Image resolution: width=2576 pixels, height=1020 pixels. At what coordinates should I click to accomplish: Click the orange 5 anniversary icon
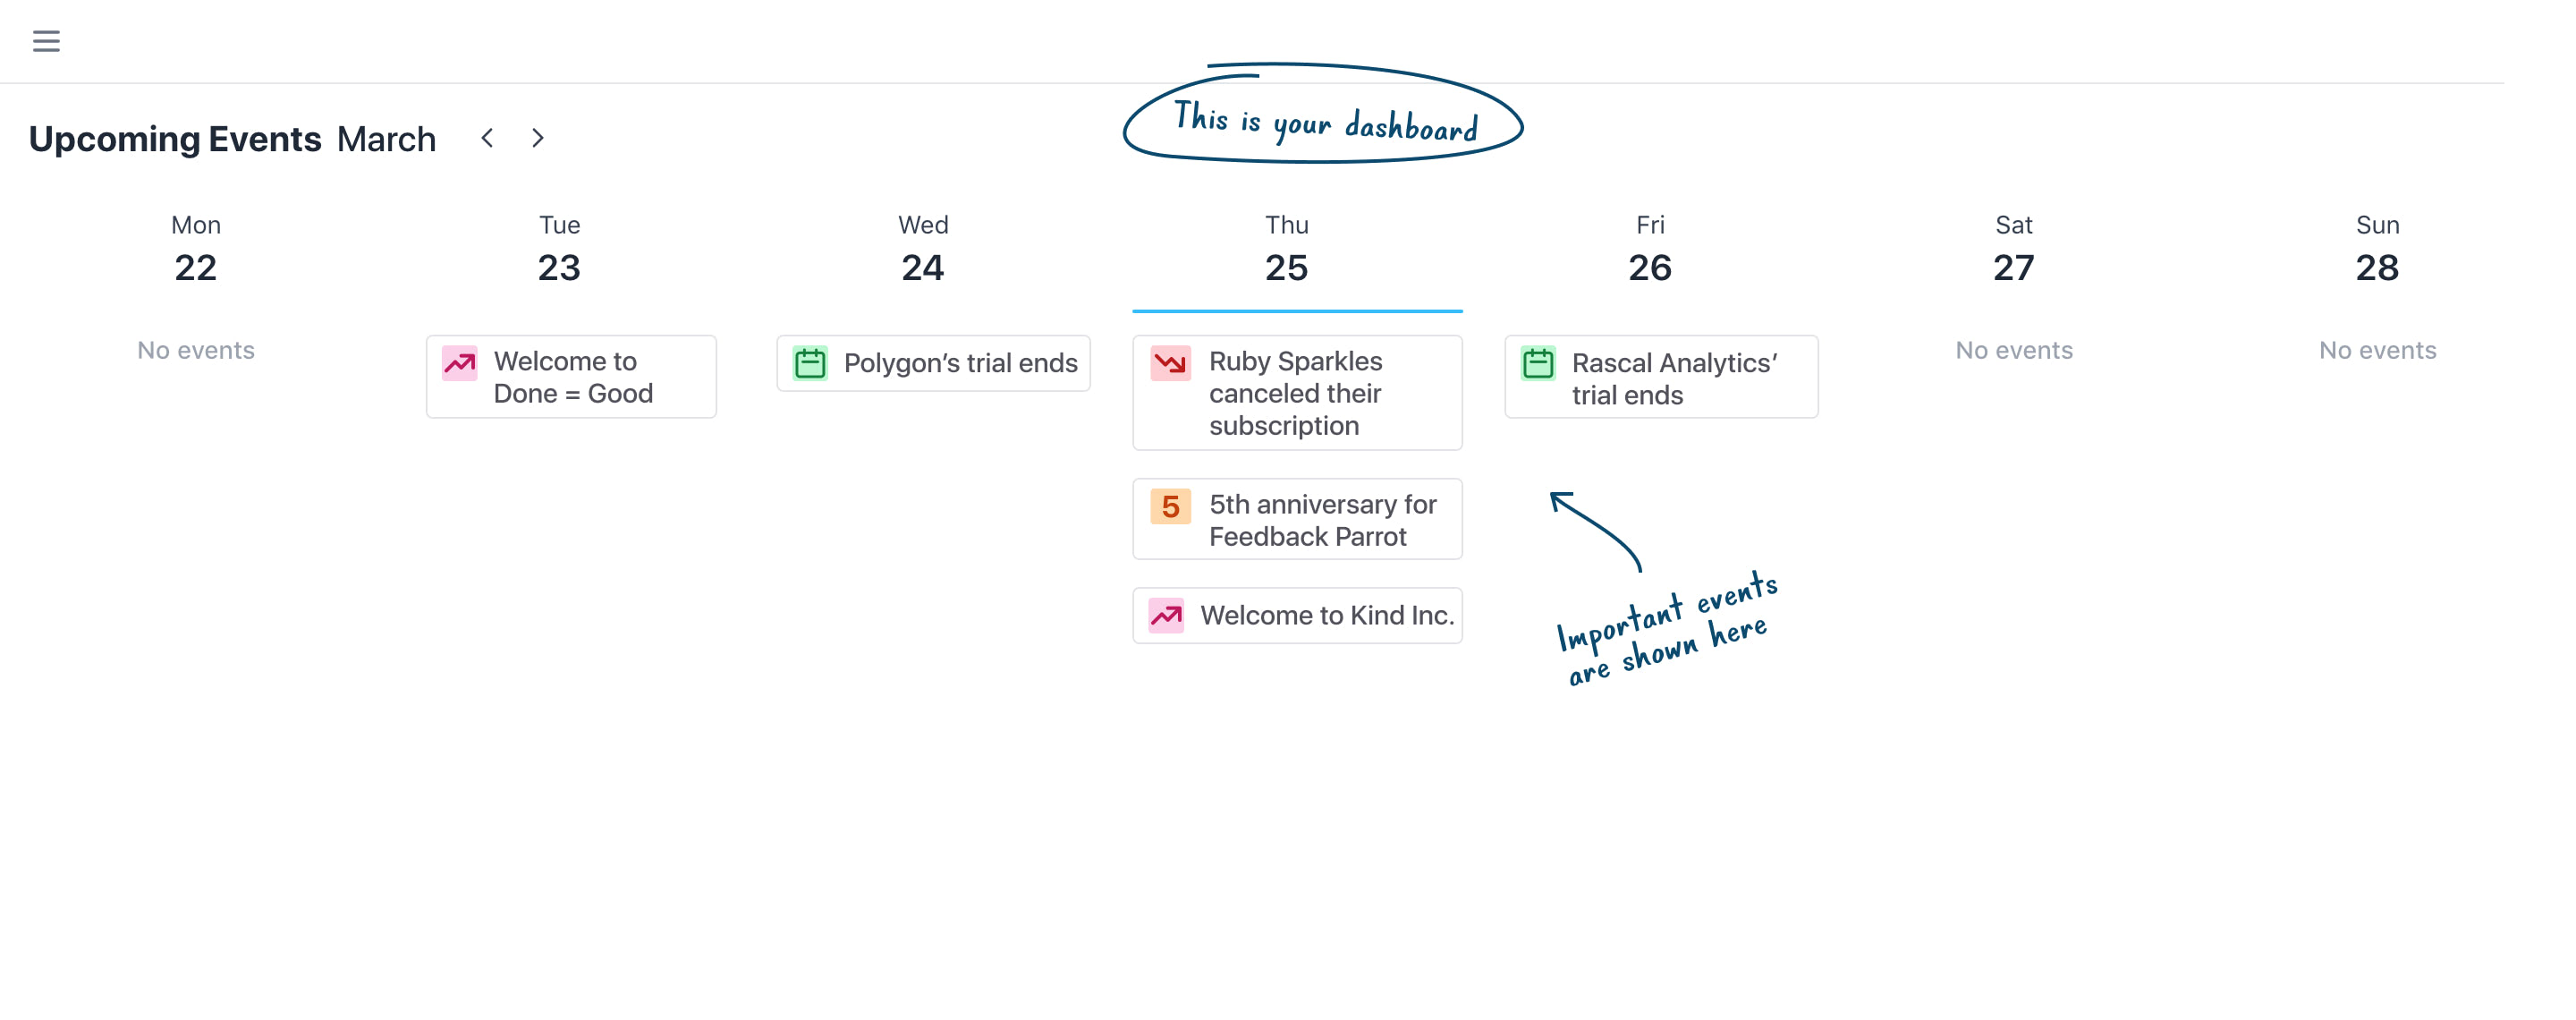[x=1170, y=506]
